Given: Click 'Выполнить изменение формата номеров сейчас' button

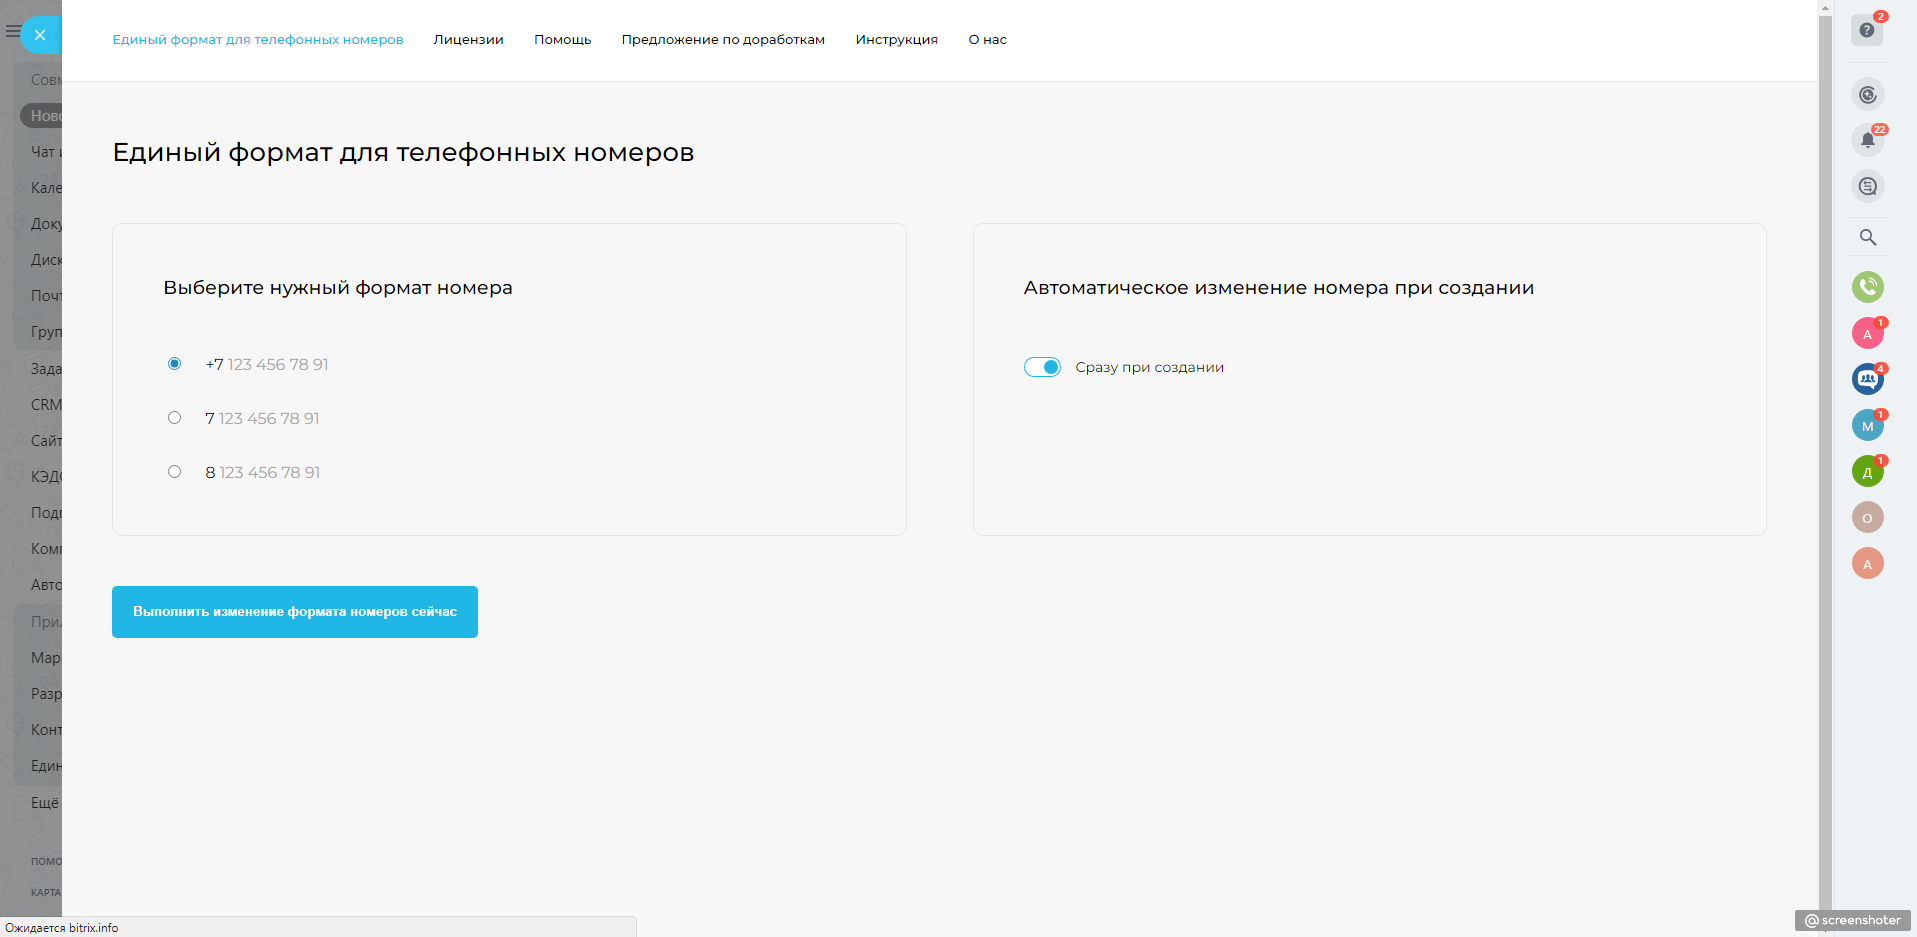Looking at the screenshot, I should (295, 612).
